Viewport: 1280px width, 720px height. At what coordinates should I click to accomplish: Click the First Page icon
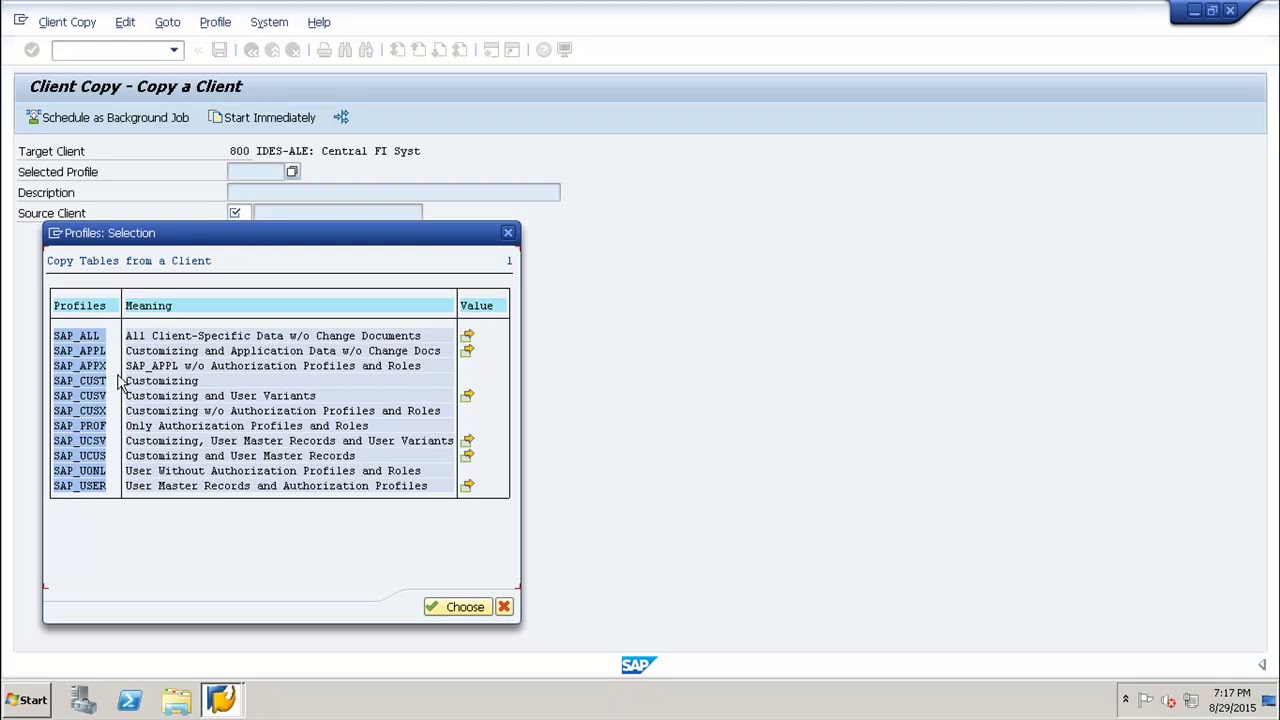[x=397, y=50]
